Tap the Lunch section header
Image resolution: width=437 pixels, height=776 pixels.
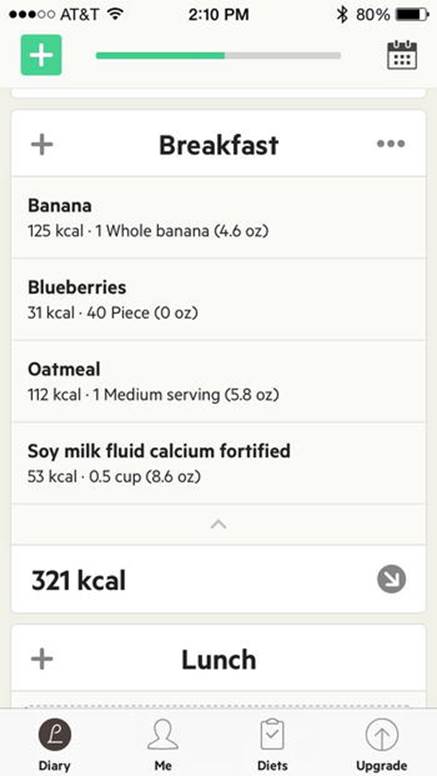tap(218, 659)
